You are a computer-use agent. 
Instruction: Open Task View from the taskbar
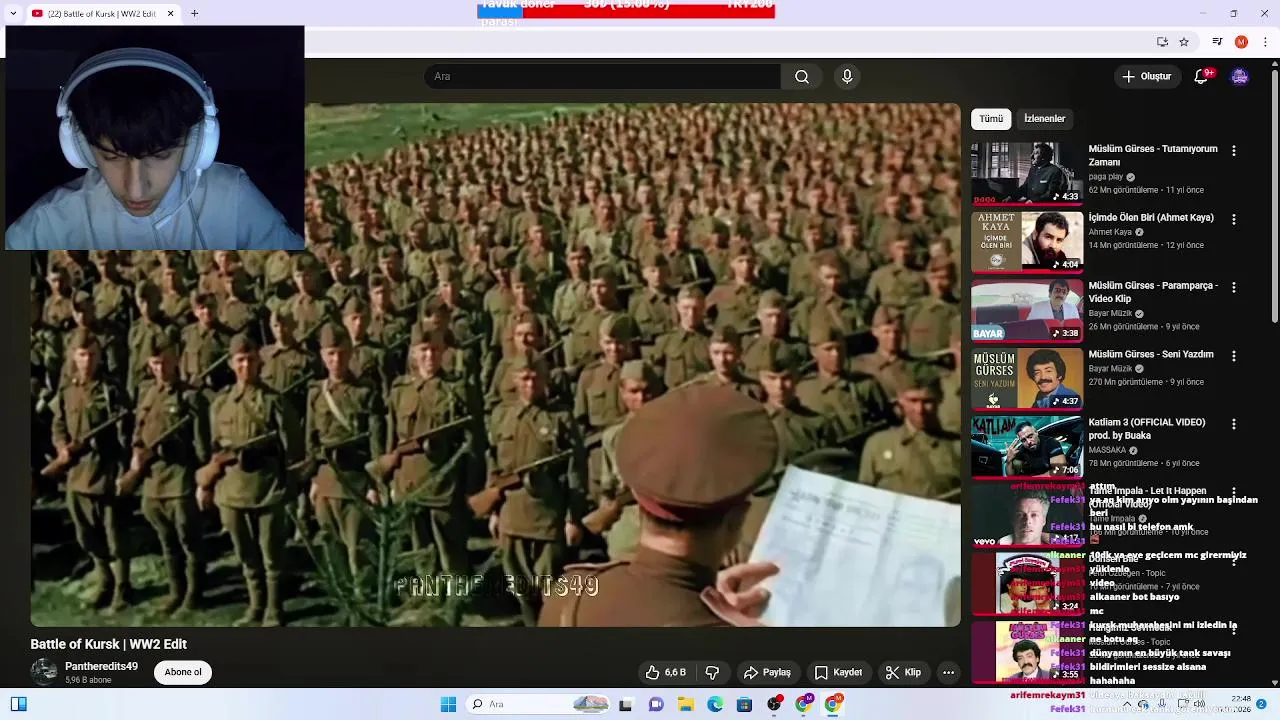(625, 704)
